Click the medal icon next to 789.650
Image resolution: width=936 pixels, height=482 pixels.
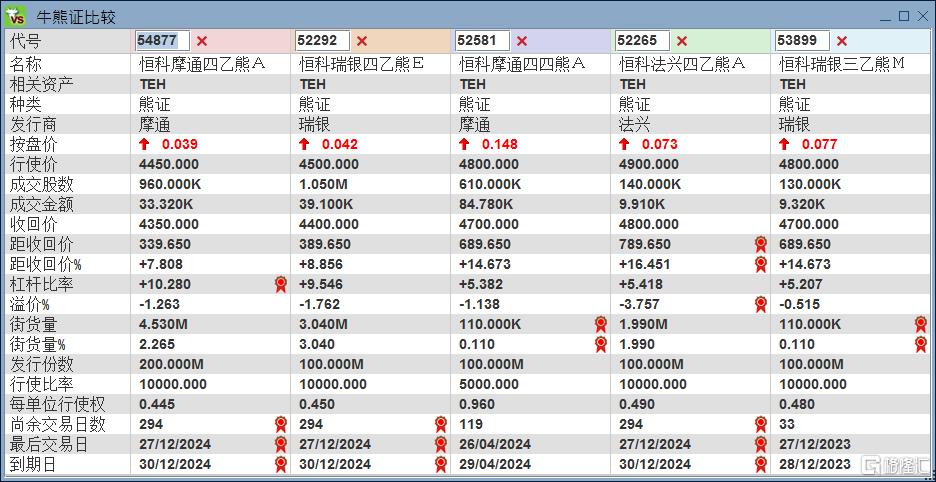point(760,244)
